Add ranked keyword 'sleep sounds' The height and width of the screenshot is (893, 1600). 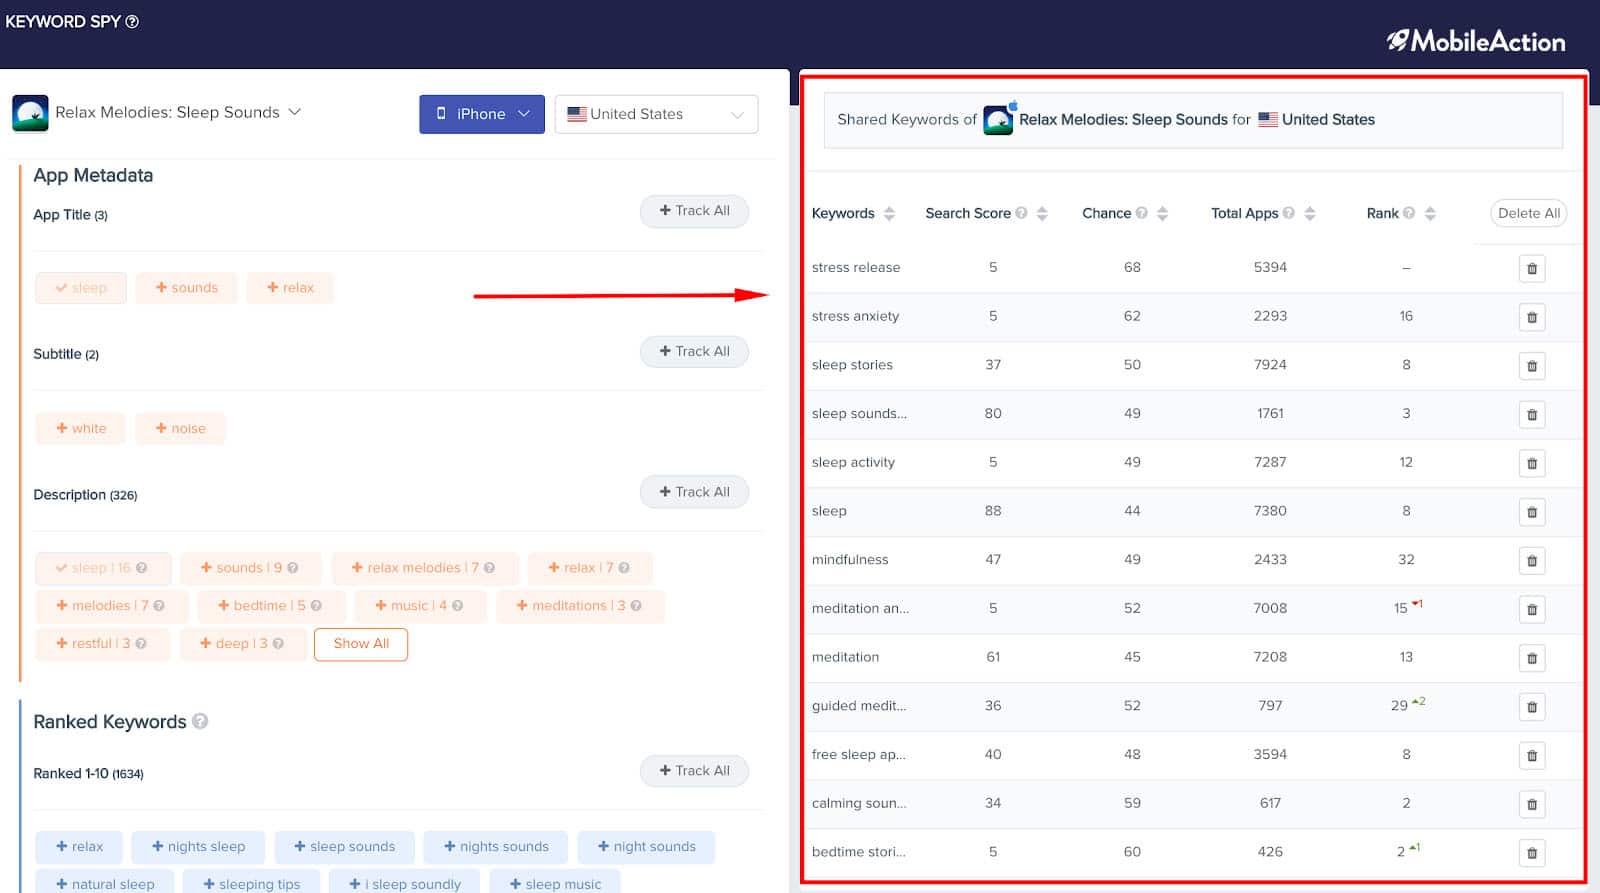click(344, 847)
